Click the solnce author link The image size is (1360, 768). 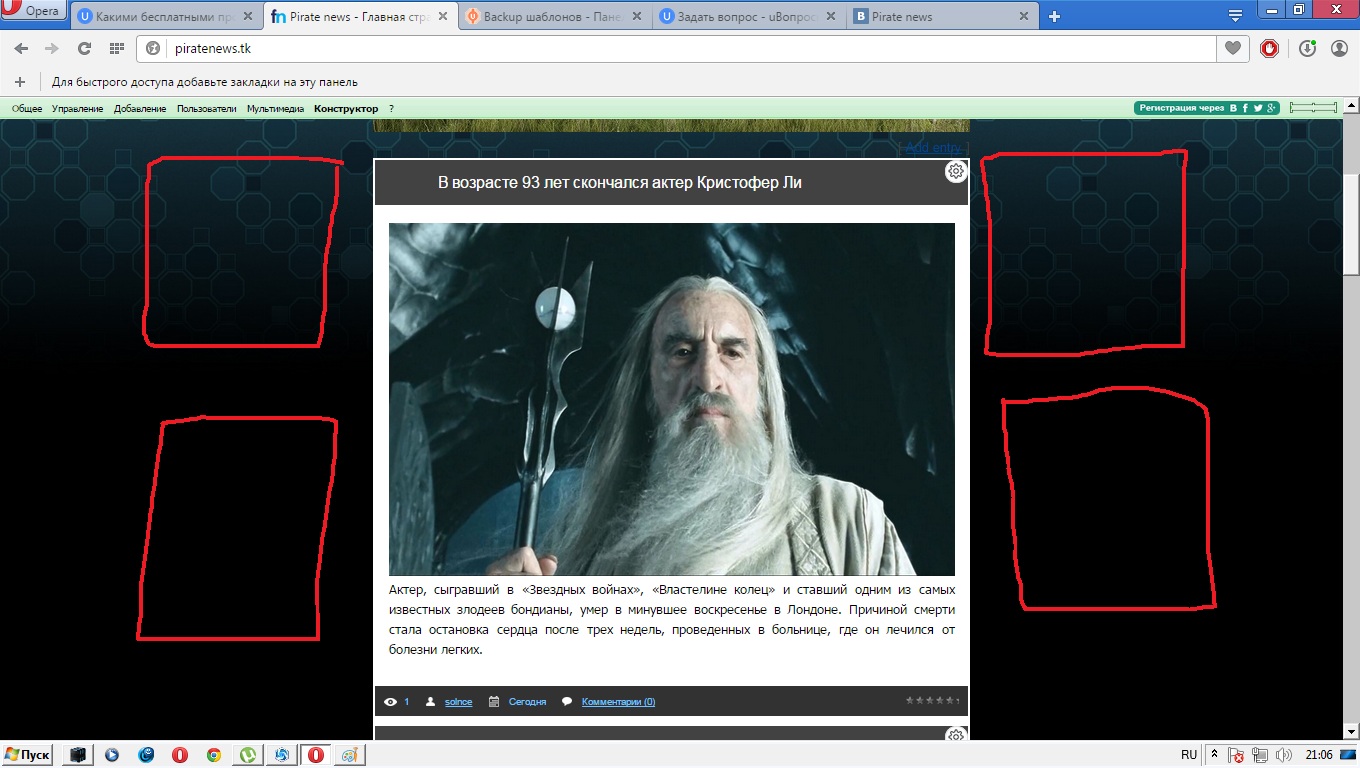(x=458, y=702)
